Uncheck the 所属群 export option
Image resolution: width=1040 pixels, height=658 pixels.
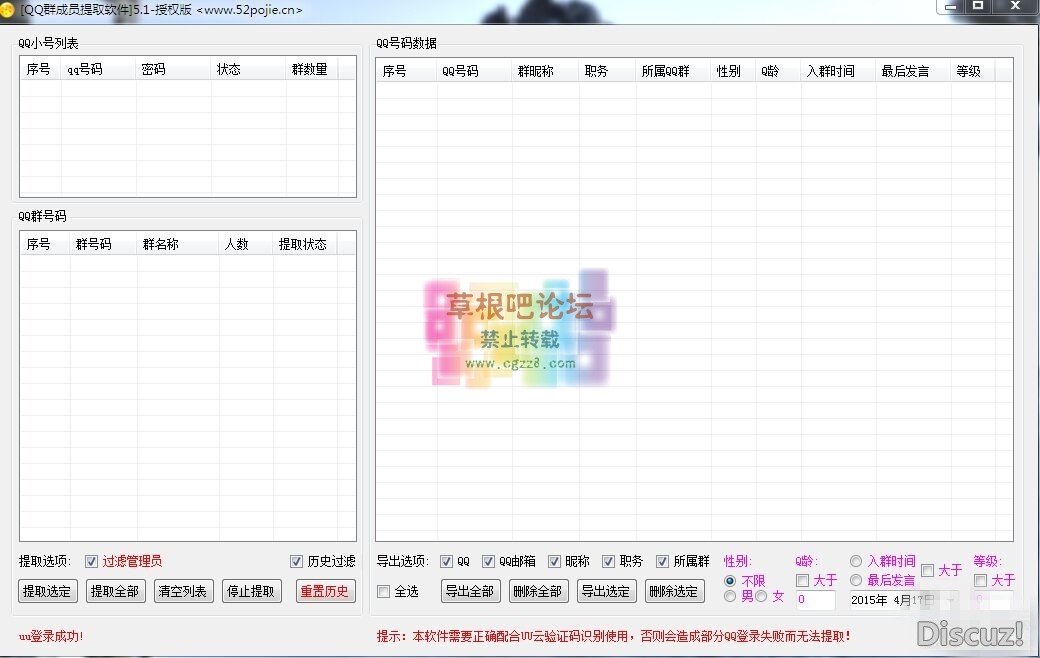pyautogui.click(x=662, y=561)
